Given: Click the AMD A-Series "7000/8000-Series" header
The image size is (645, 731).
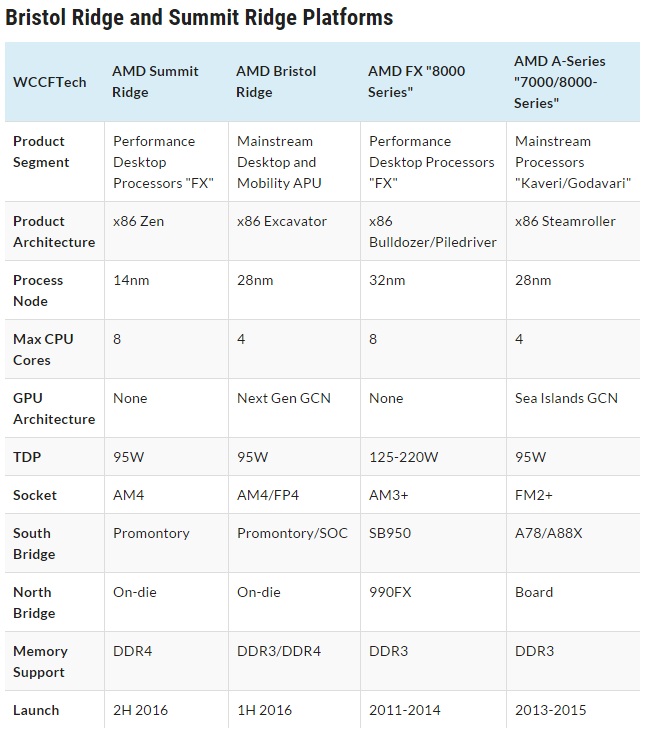Looking at the screenshot, I should point(559,81).
